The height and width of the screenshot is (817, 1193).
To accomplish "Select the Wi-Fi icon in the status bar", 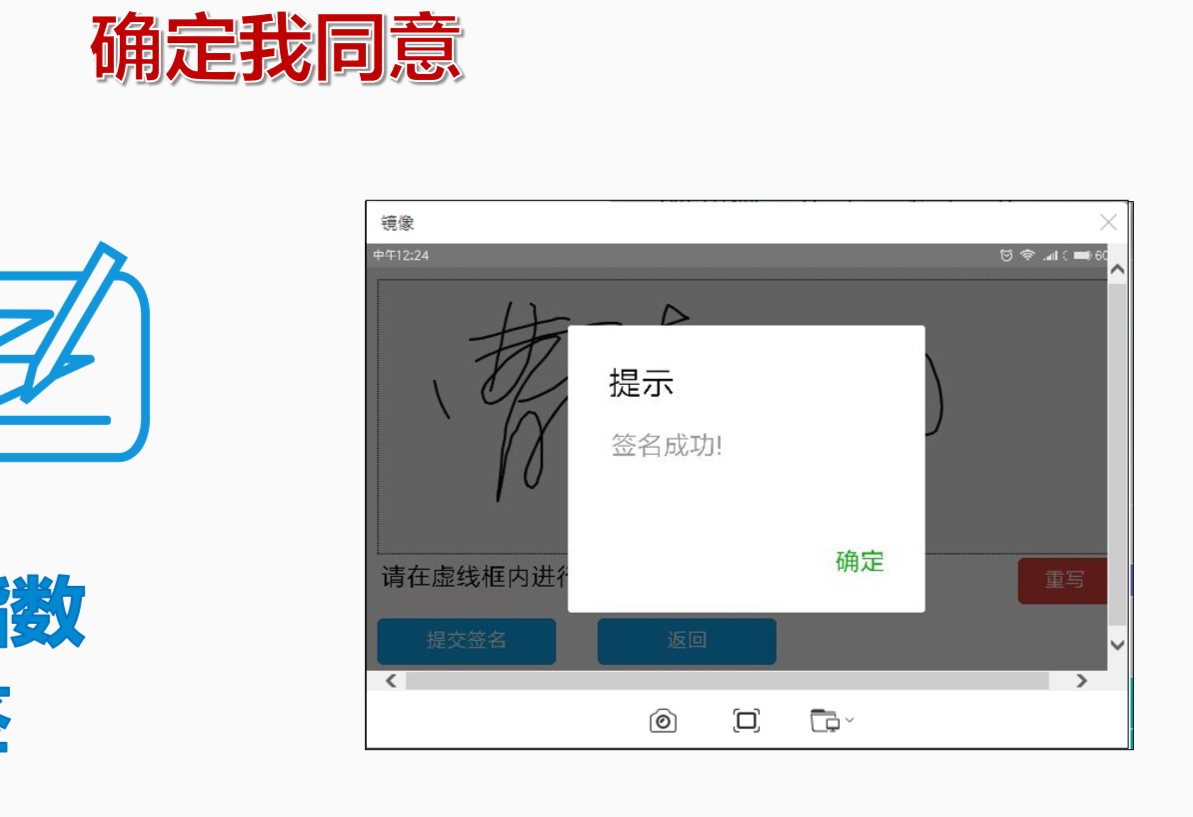I will tap(1028, 255).
